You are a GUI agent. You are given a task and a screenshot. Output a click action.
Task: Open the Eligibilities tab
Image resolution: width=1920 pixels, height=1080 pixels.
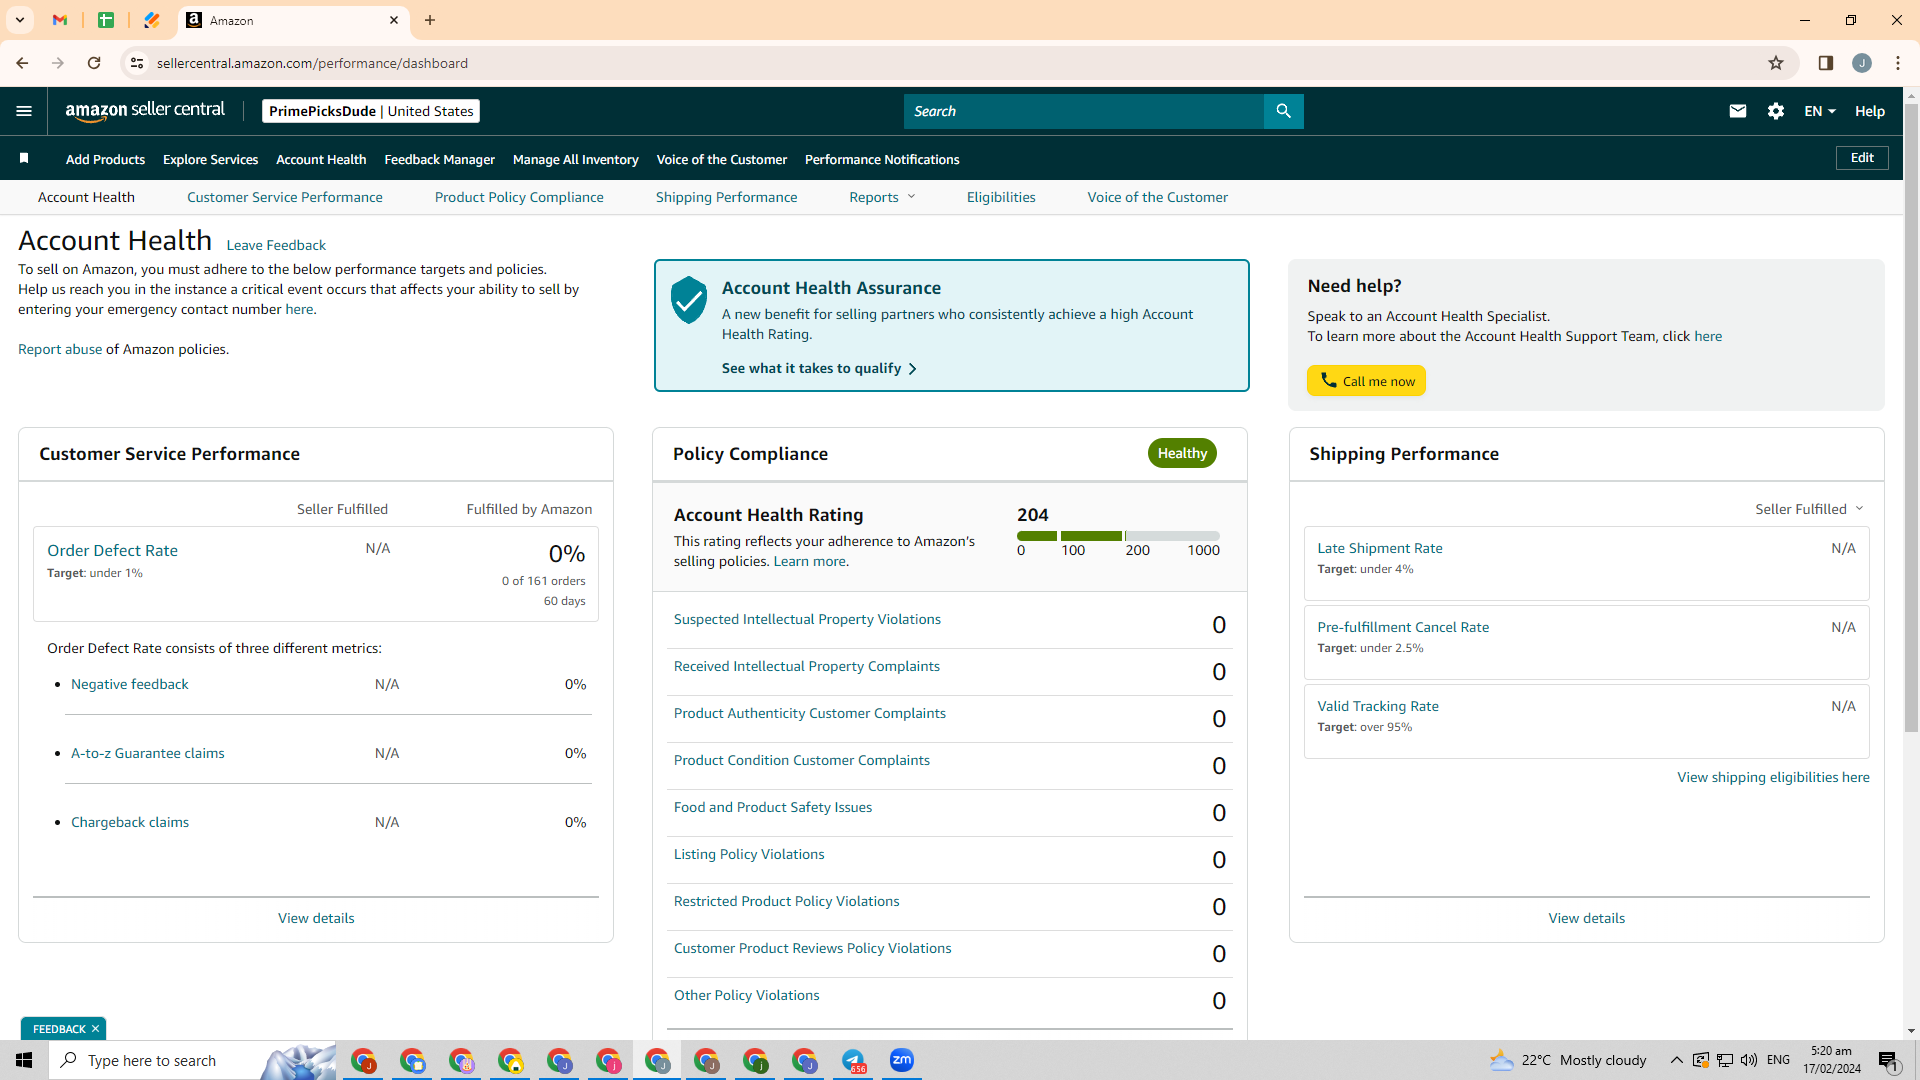[x=1001, y=197]
